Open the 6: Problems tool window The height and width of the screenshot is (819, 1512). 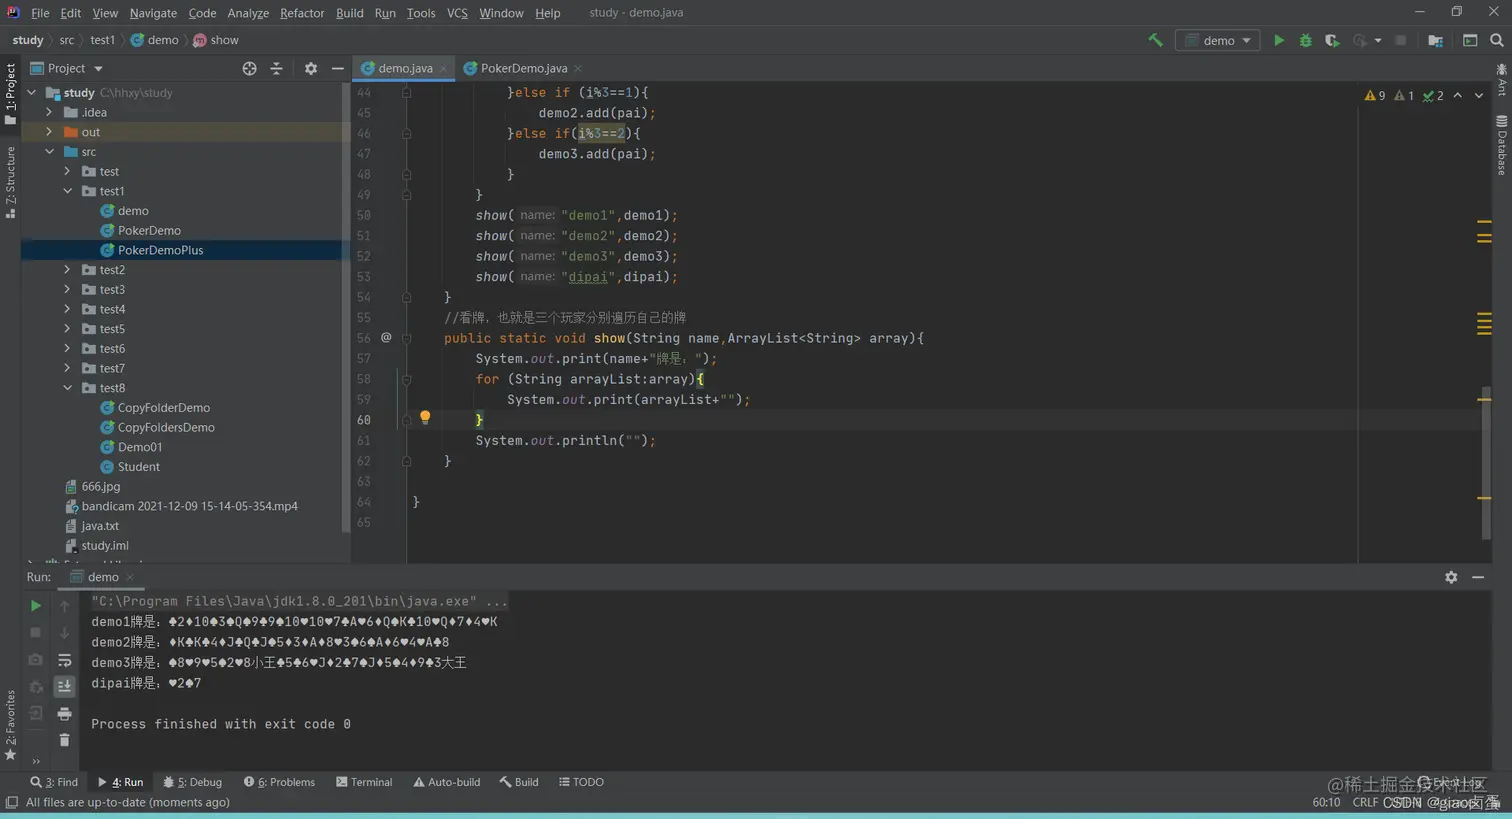click(279, 782)
